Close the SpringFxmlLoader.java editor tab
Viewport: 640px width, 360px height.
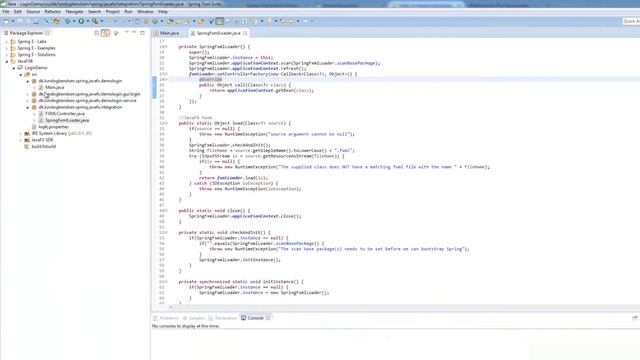245,33
